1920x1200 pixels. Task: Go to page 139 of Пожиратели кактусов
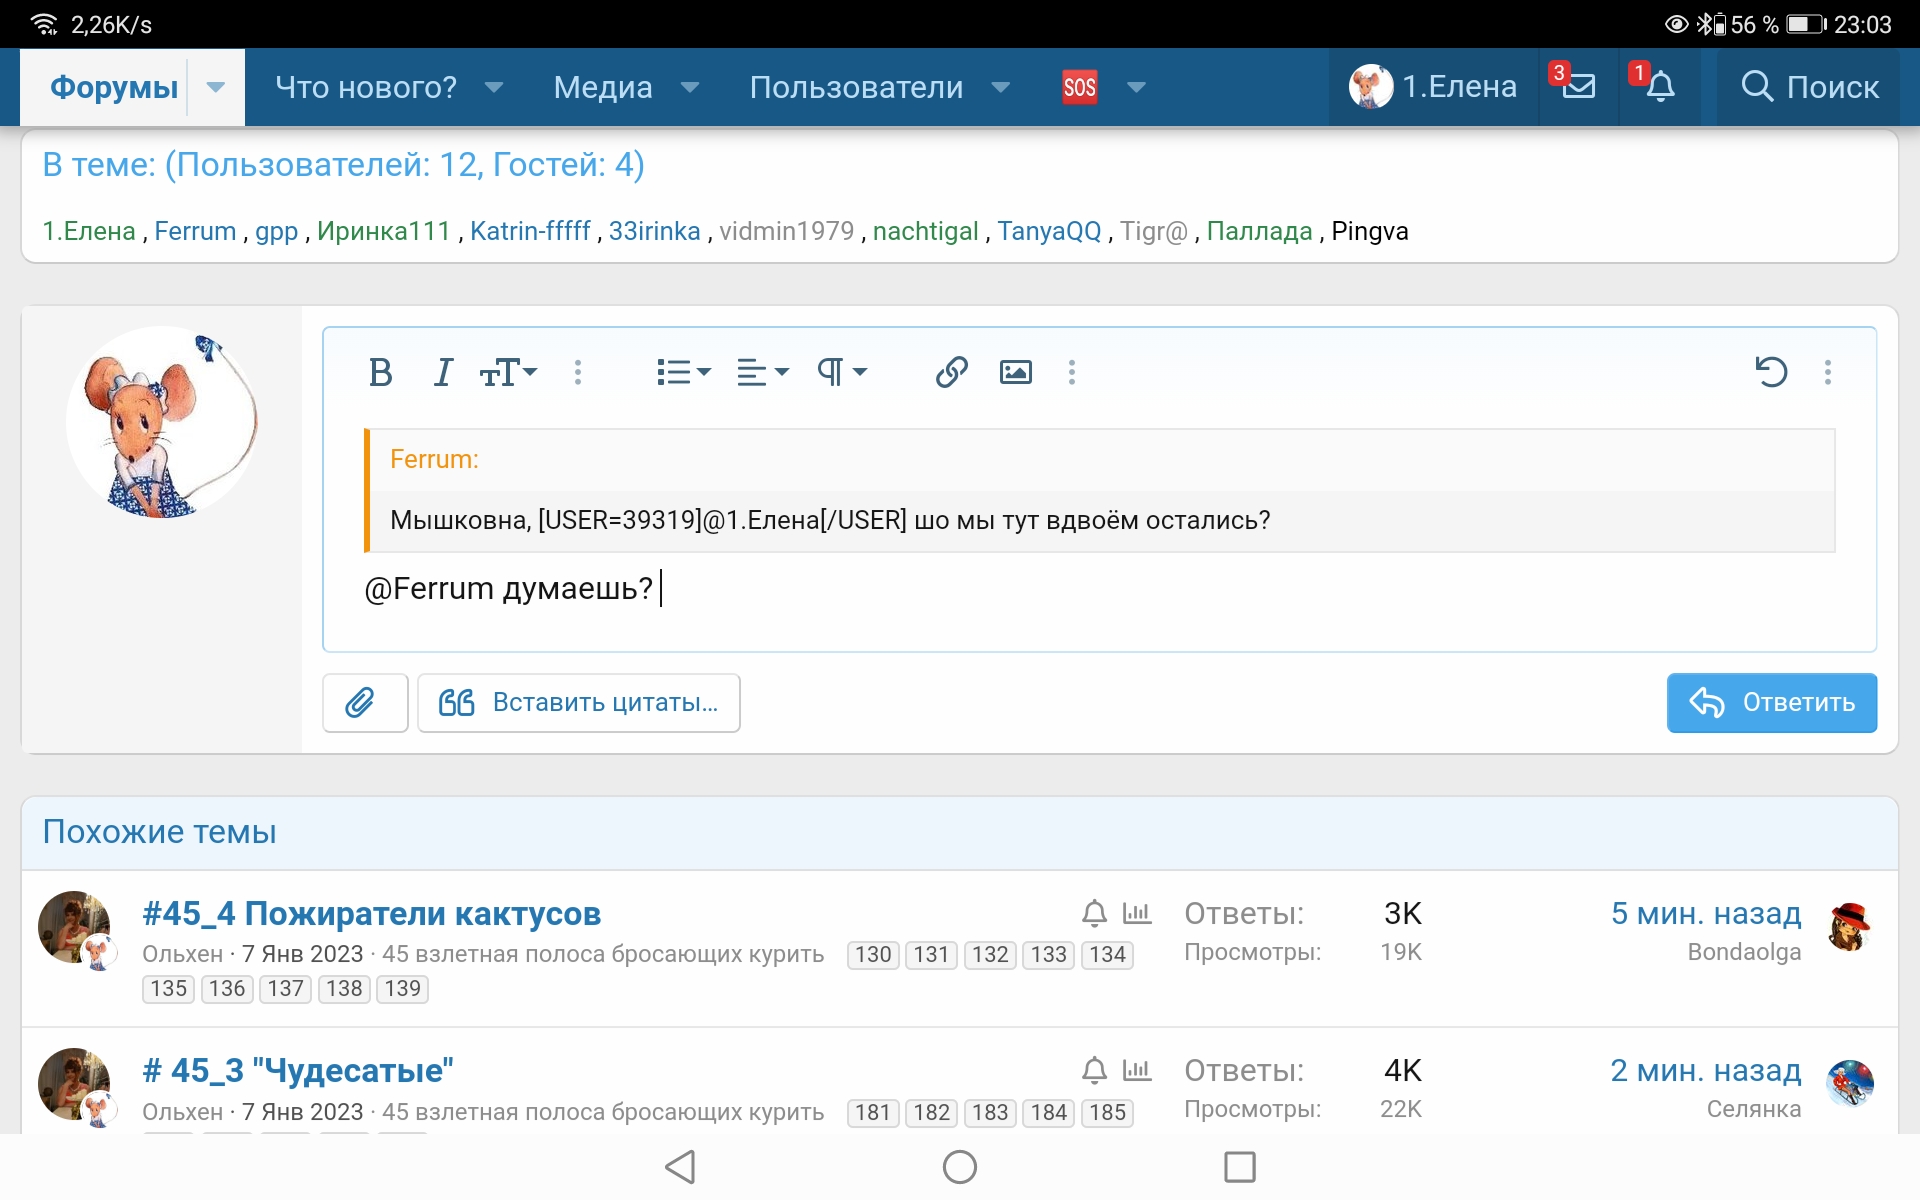[x=401, y=988]
